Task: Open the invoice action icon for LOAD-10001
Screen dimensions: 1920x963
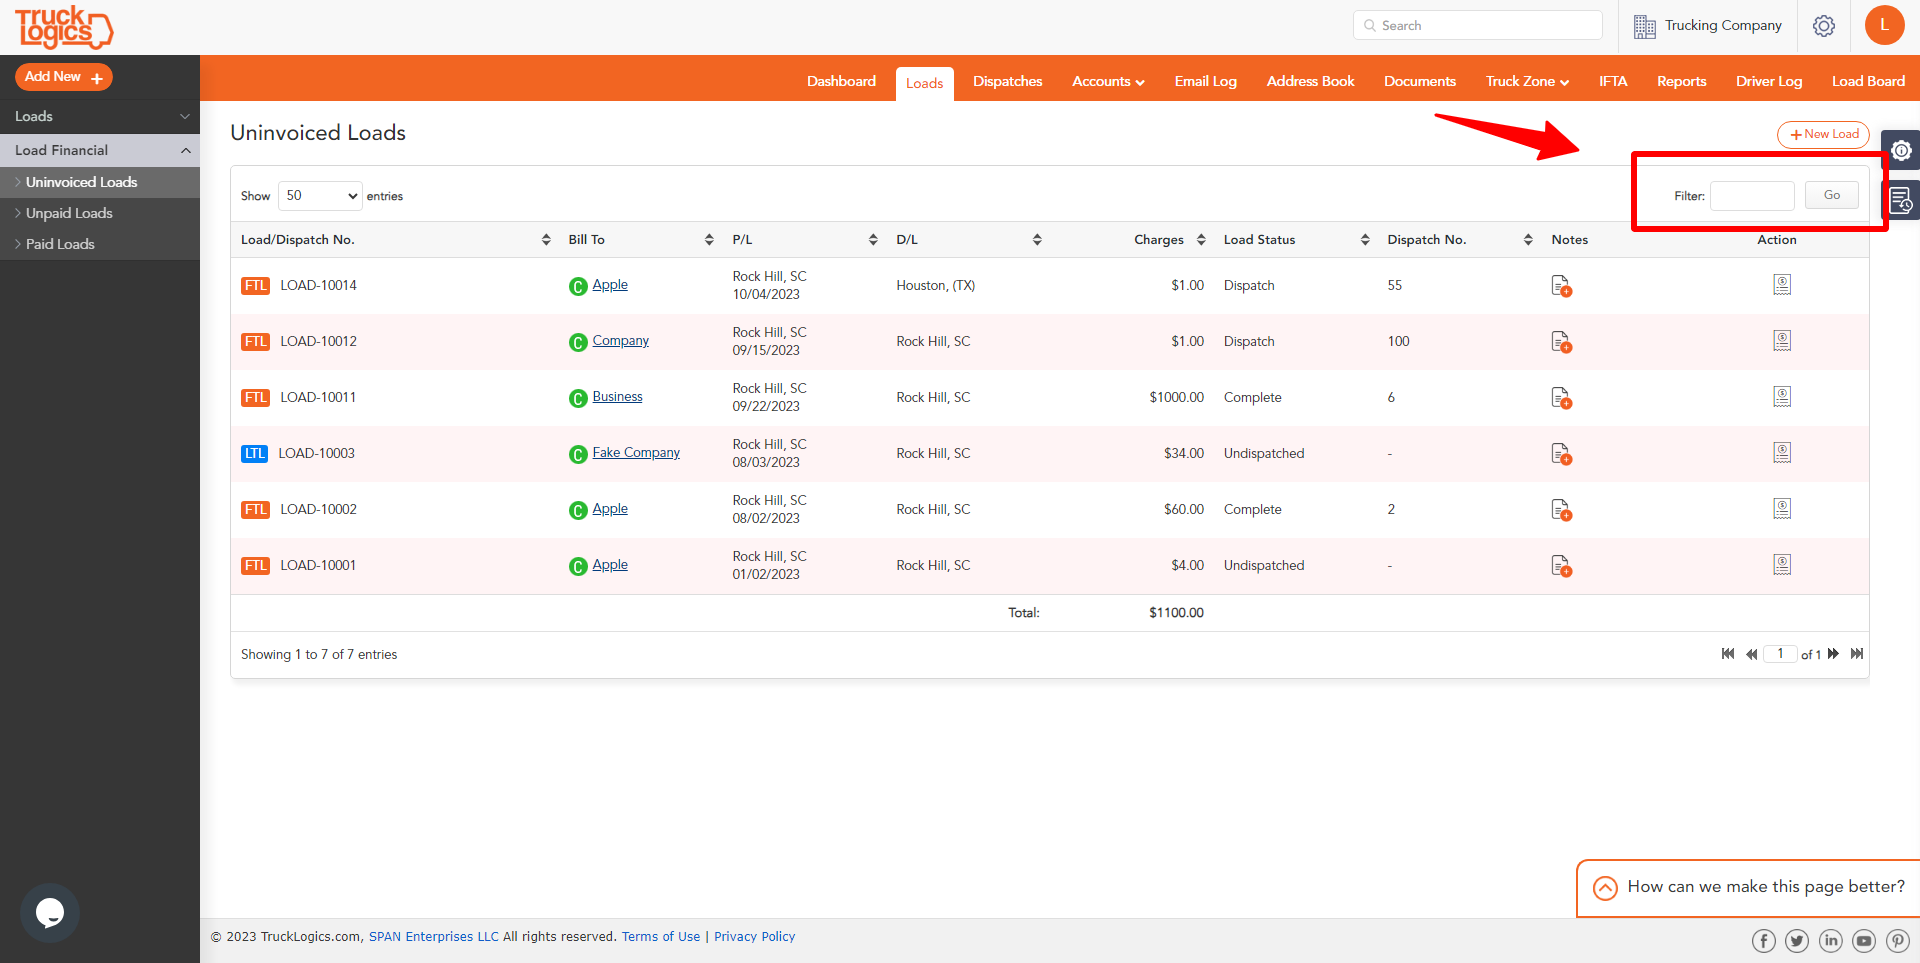Action: click(x=1782, y=564)
